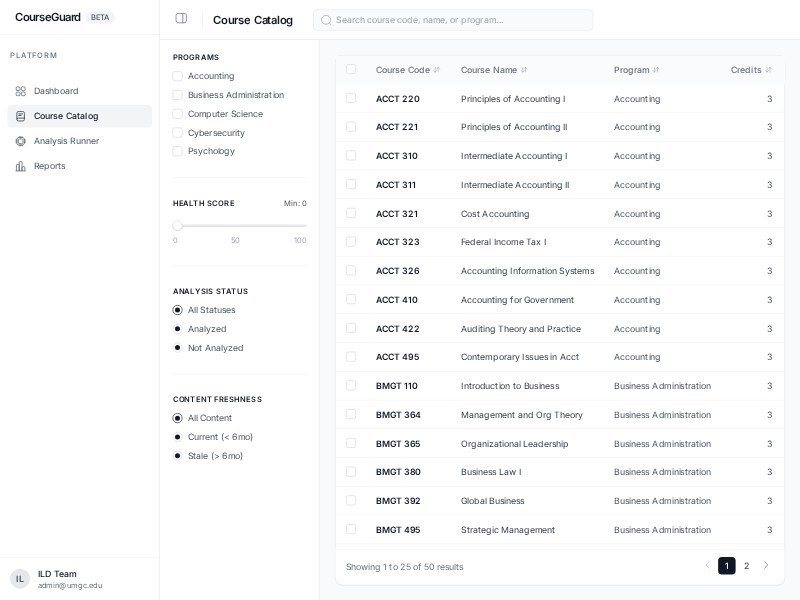Select the ACCT 310 row checkbox

pos(351,155)
